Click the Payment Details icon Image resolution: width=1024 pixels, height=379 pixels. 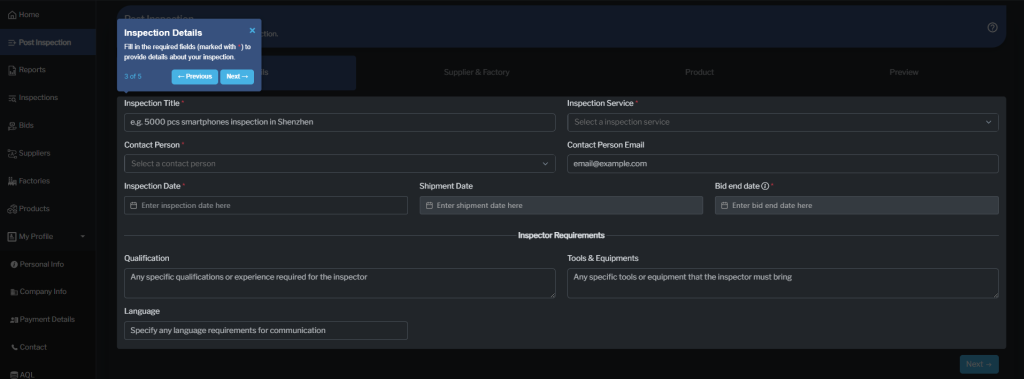(x=14, y=320)
